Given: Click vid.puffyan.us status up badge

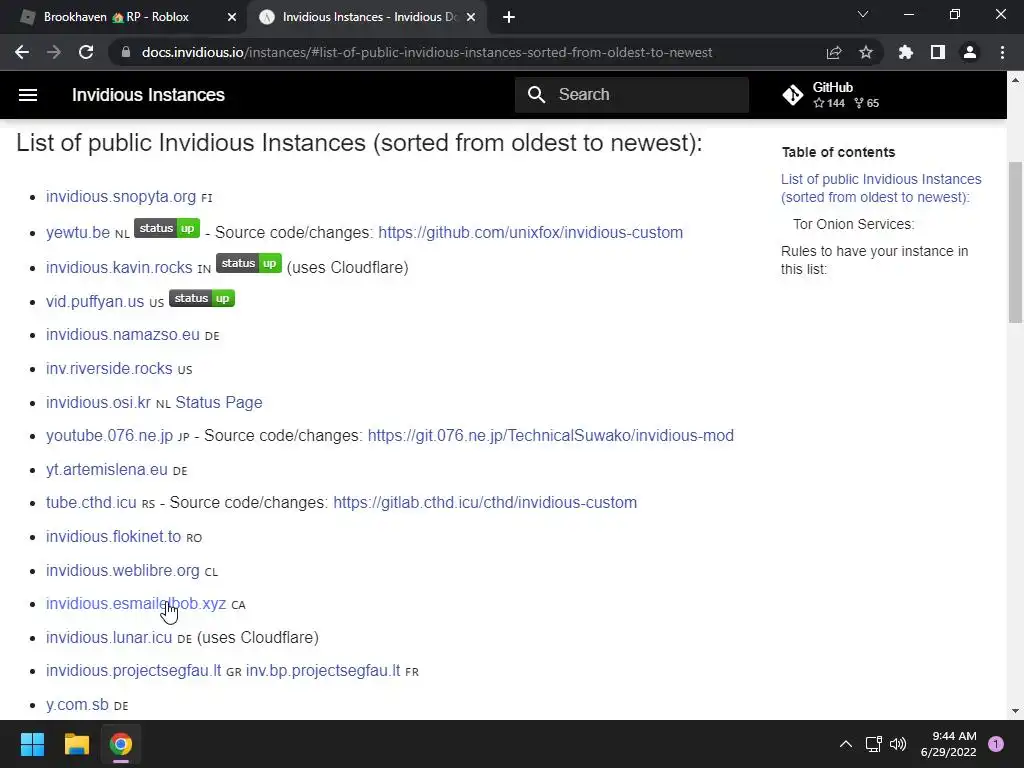Looking at the screenshot, I should 202,298.
